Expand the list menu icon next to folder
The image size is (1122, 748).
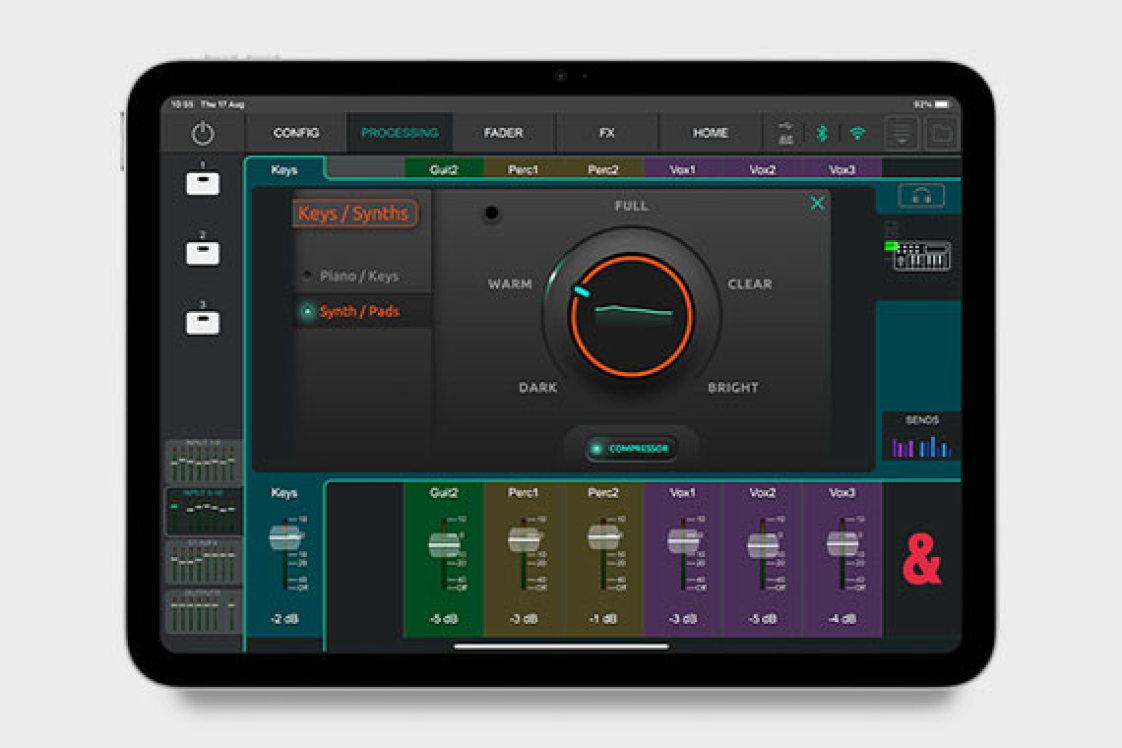click(x=902, y=133)
